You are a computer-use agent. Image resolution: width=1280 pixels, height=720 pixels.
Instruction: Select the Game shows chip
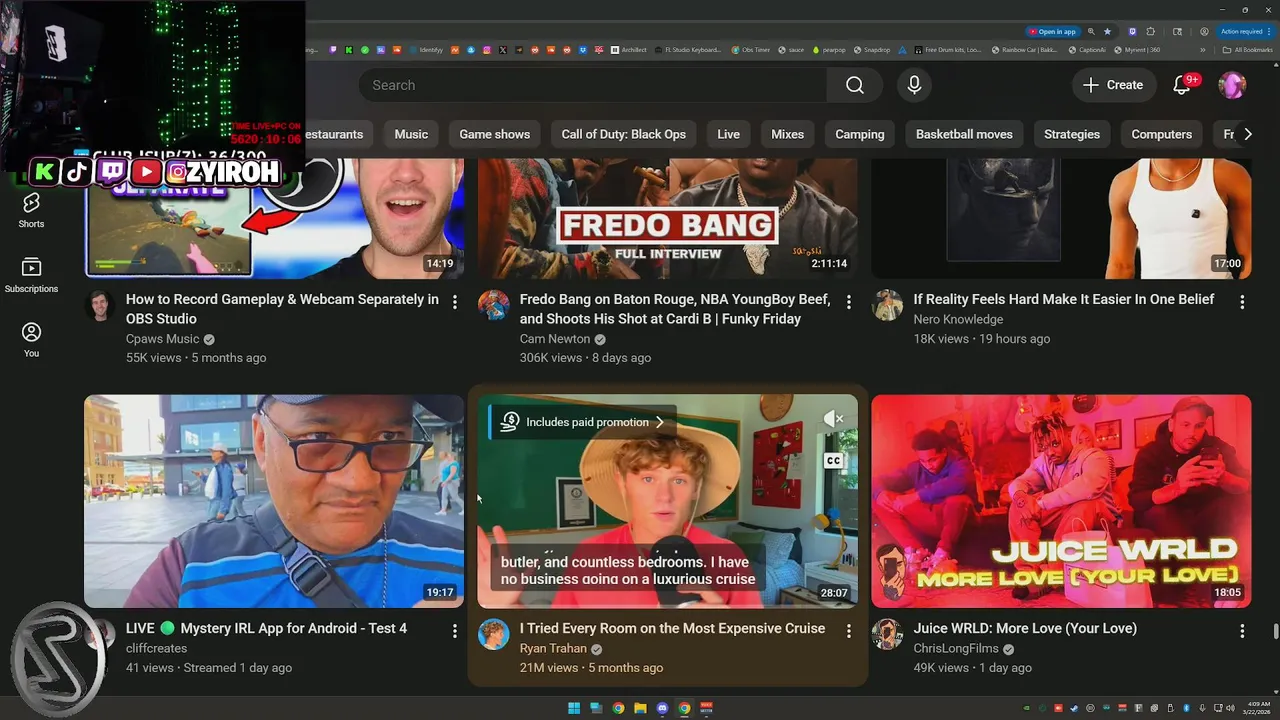tap(495, 134)
